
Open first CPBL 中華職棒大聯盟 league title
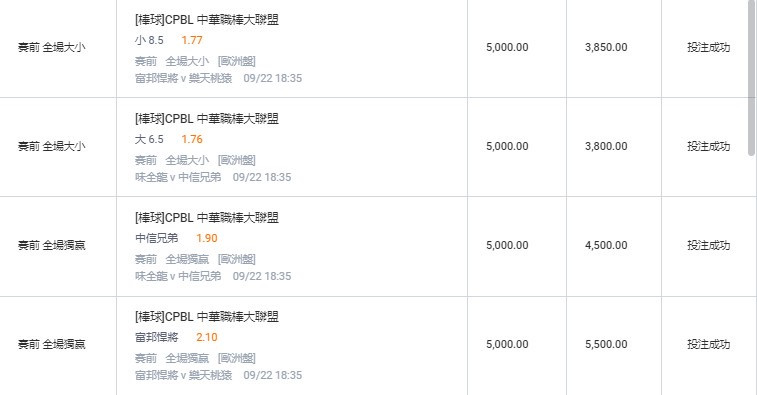click(x=207, y=20)
